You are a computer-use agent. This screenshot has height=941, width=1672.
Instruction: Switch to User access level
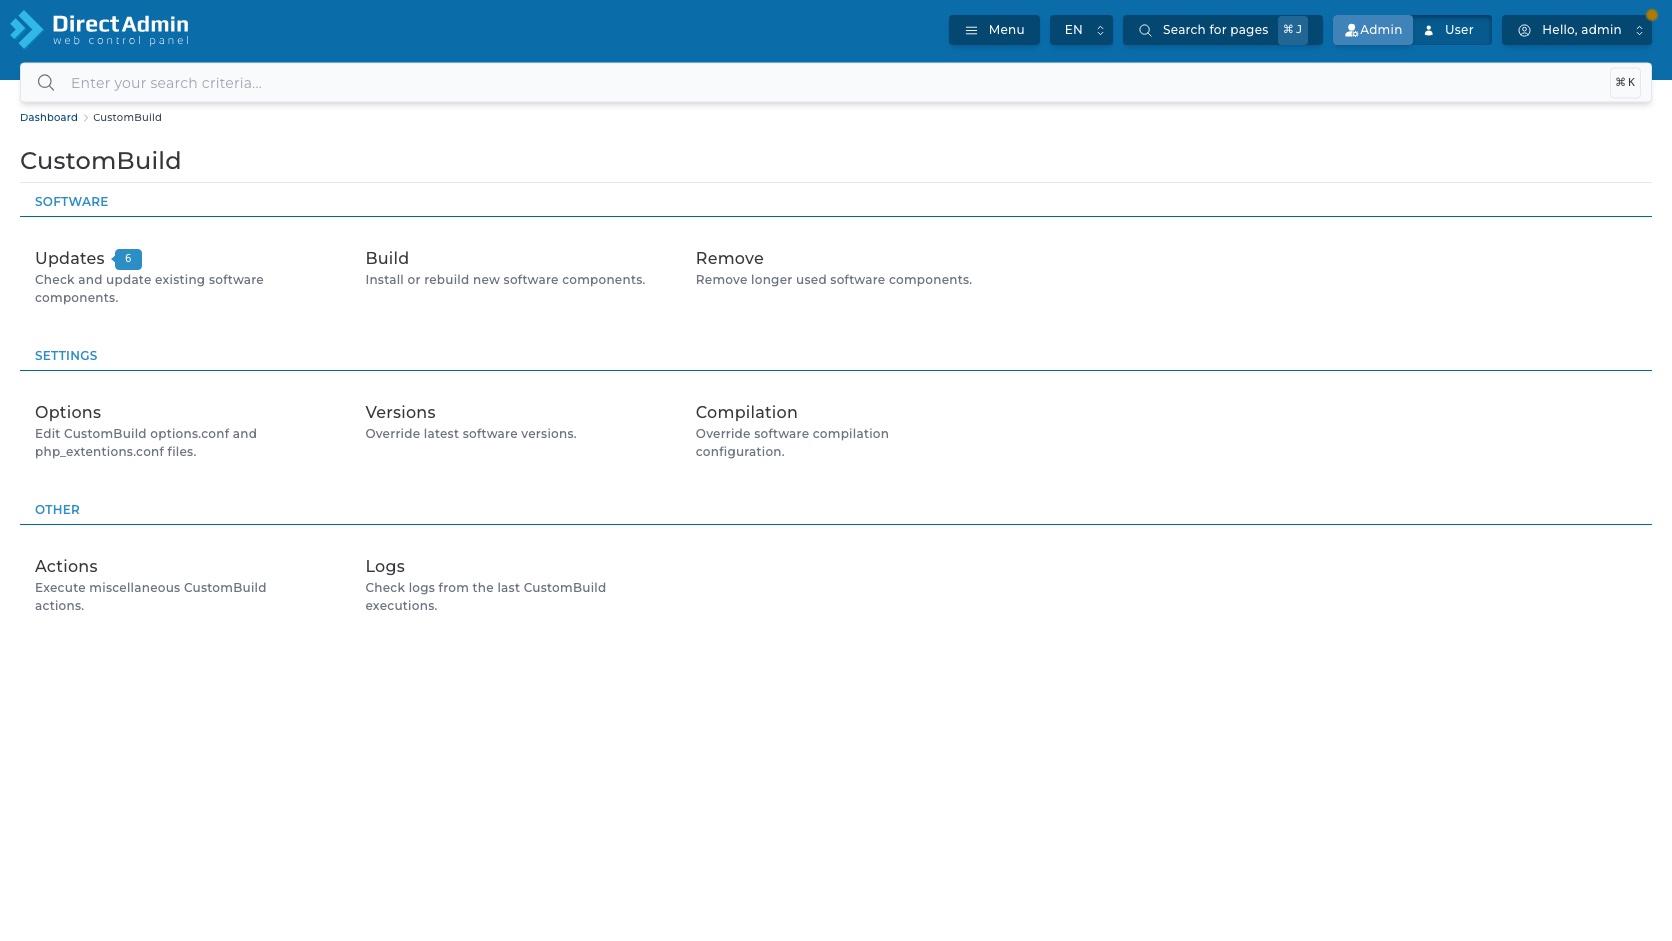pyautogui.click(x=1451, y=30)
